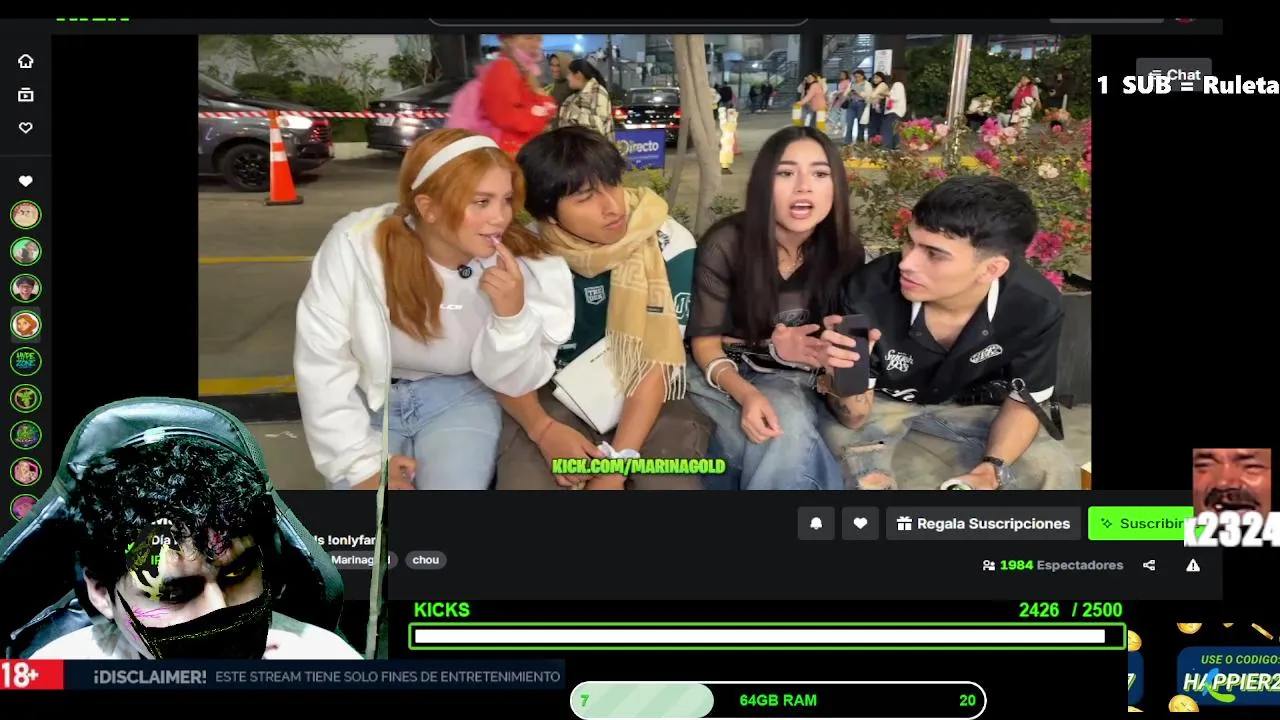Click Regala Suscripciones button
This screenshot has height=720, width=1280.
click(x=984, y=523)
